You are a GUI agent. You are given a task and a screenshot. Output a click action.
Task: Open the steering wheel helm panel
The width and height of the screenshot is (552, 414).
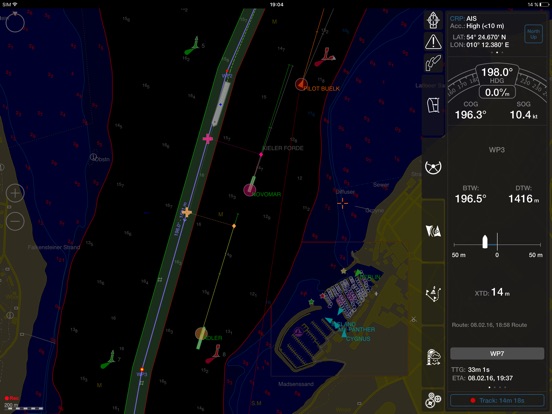pos(433,167)
